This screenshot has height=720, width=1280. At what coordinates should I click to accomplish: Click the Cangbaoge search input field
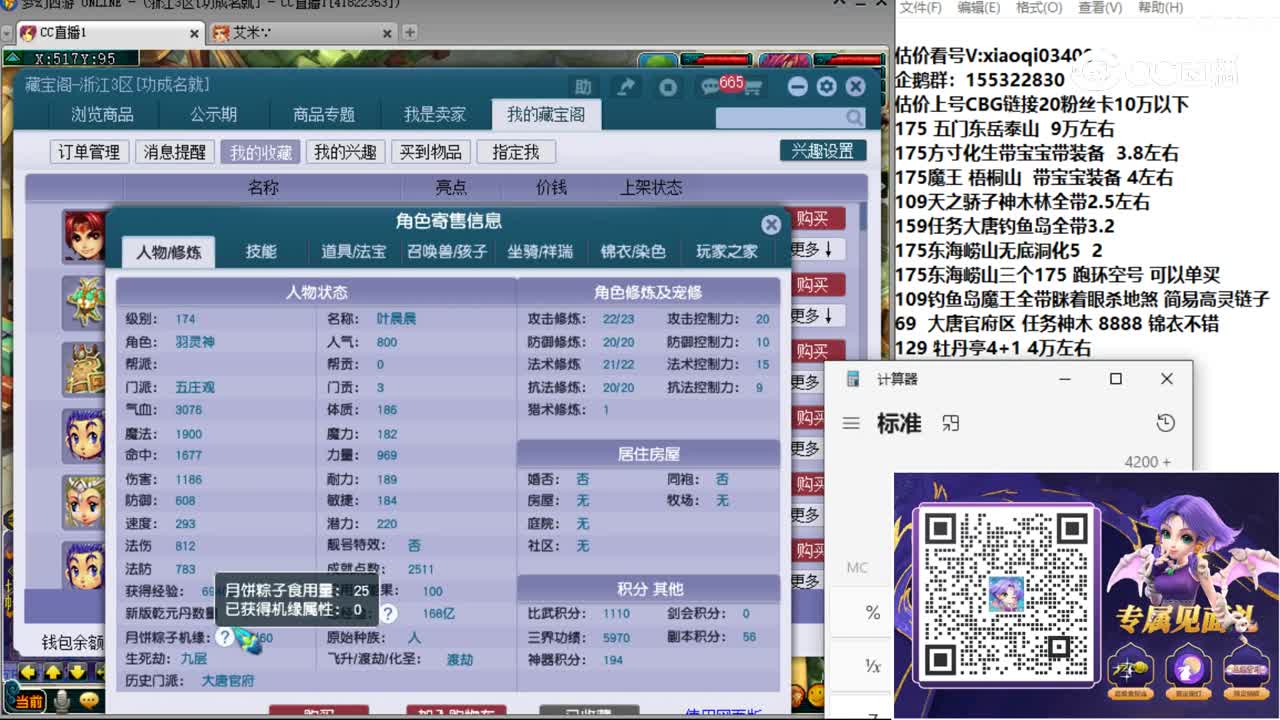tap(780, 118)
